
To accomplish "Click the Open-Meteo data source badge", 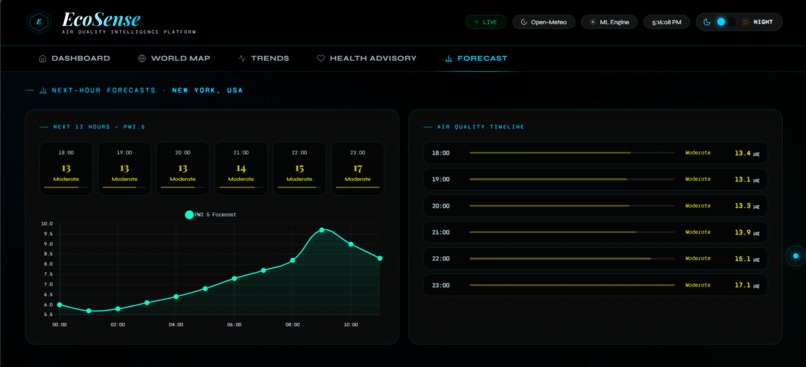I will 544,22.
